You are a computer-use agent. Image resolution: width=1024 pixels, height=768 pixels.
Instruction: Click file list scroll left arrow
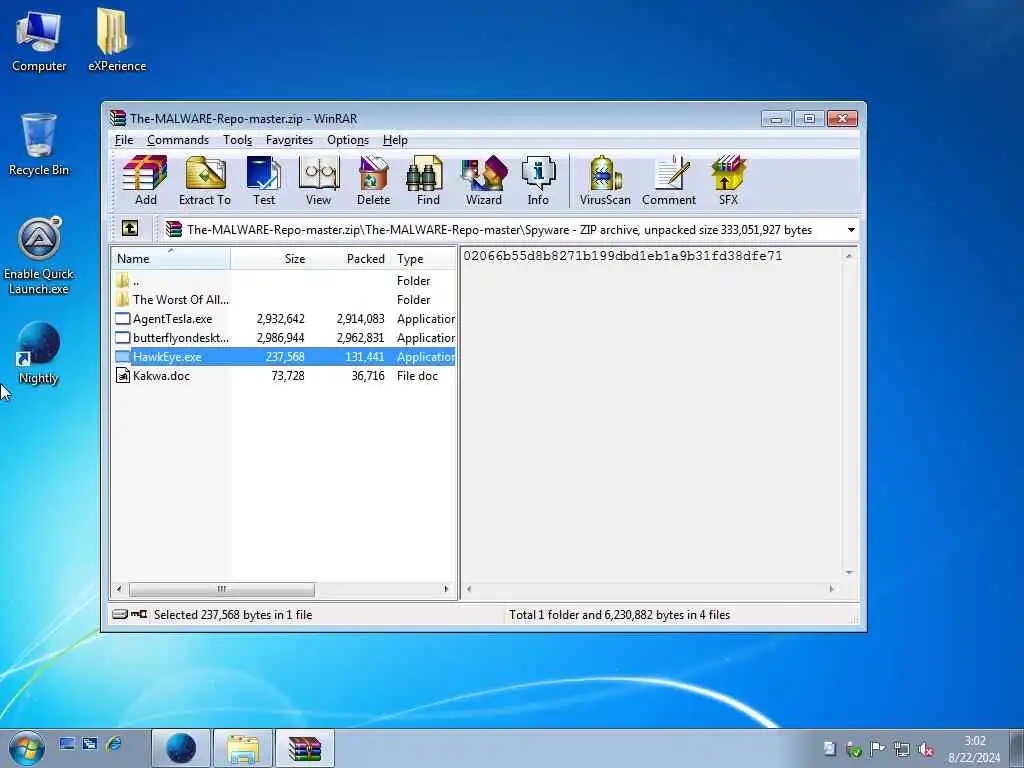(119, 589)
